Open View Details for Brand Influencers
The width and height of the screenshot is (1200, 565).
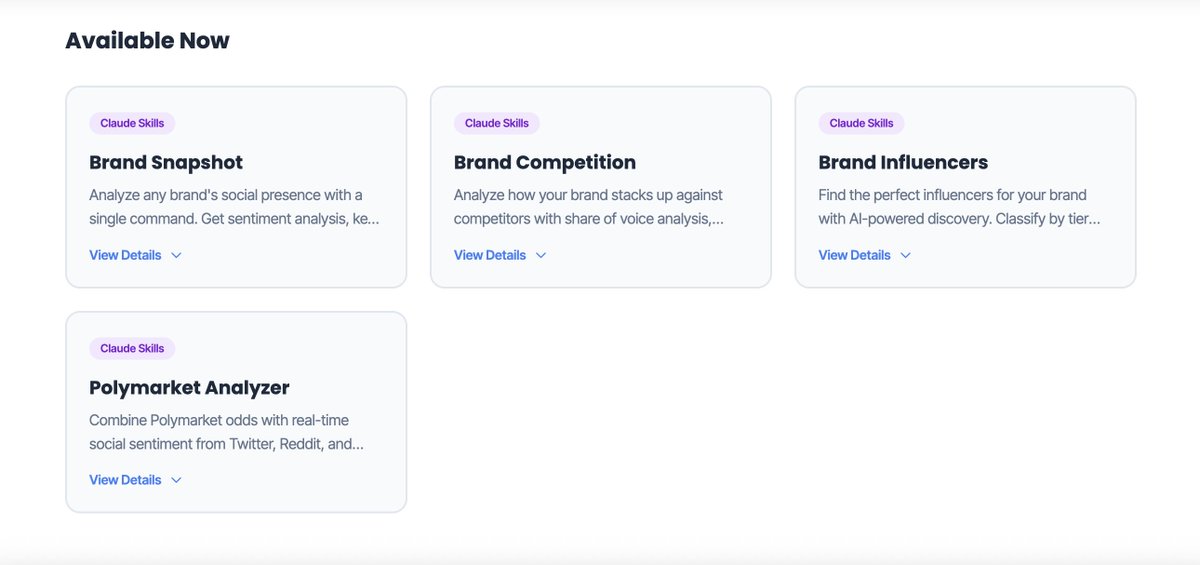coord(855,255)
